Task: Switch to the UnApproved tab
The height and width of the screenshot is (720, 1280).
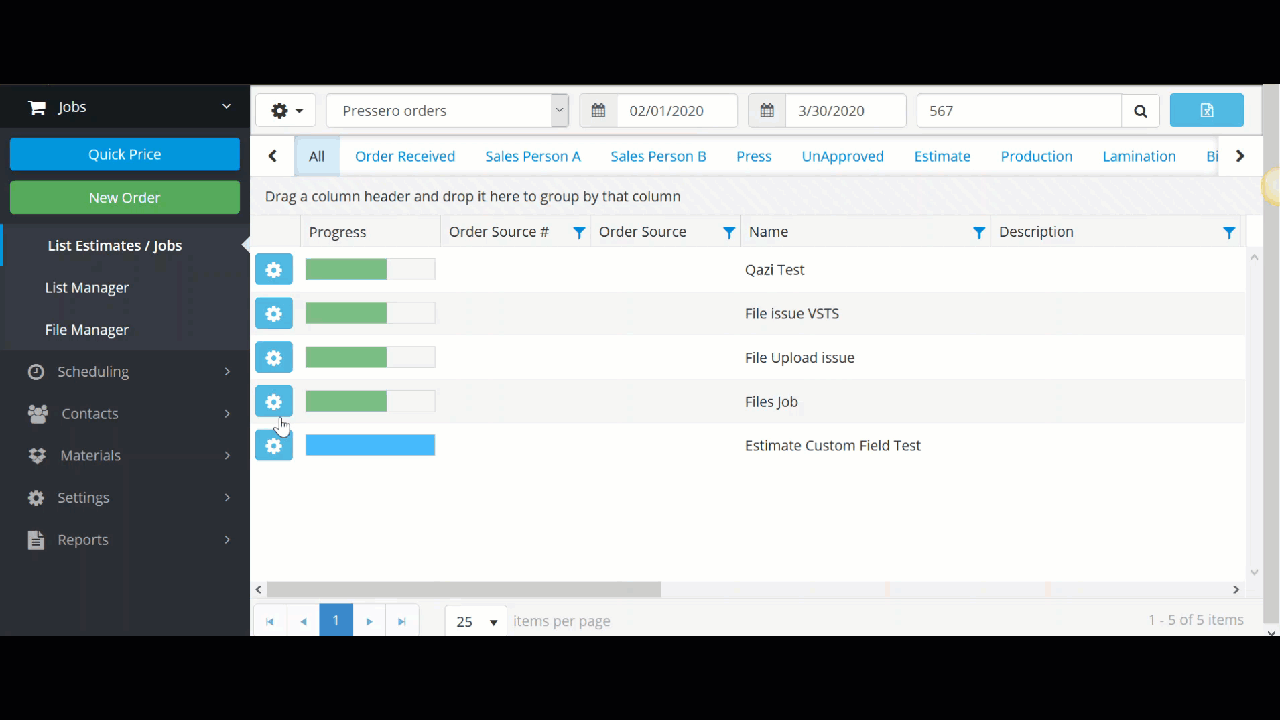Action: click(x=843, y=156)
